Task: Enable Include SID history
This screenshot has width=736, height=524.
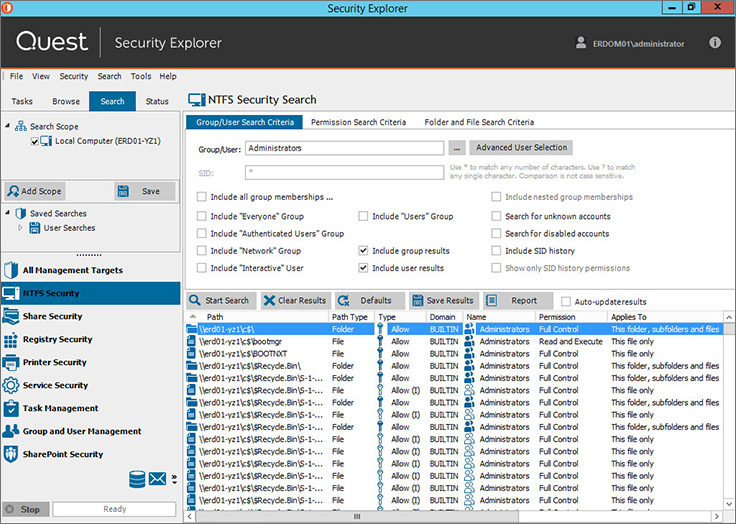Action: (496, 251)
